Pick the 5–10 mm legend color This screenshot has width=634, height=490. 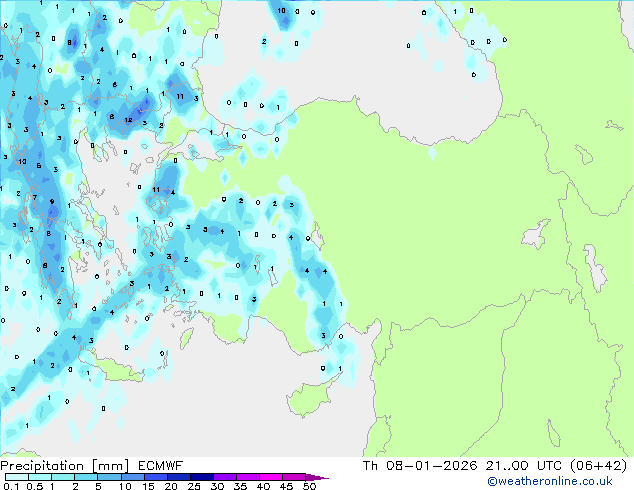[109, 477]
